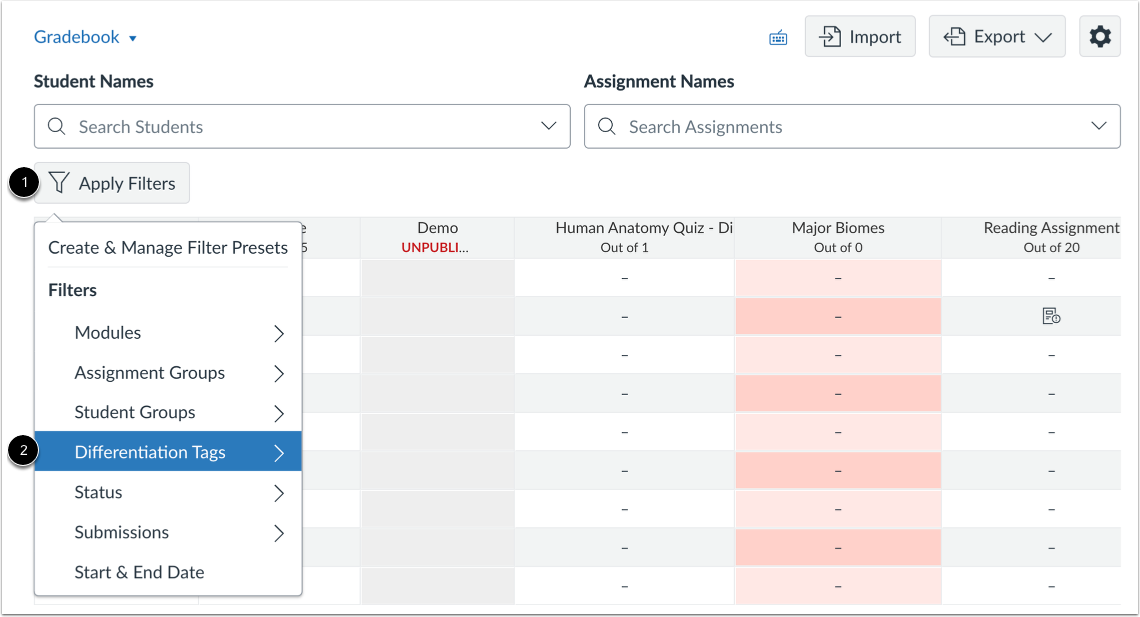Open Gradebook settings via the gear icon

[1100, 36]
